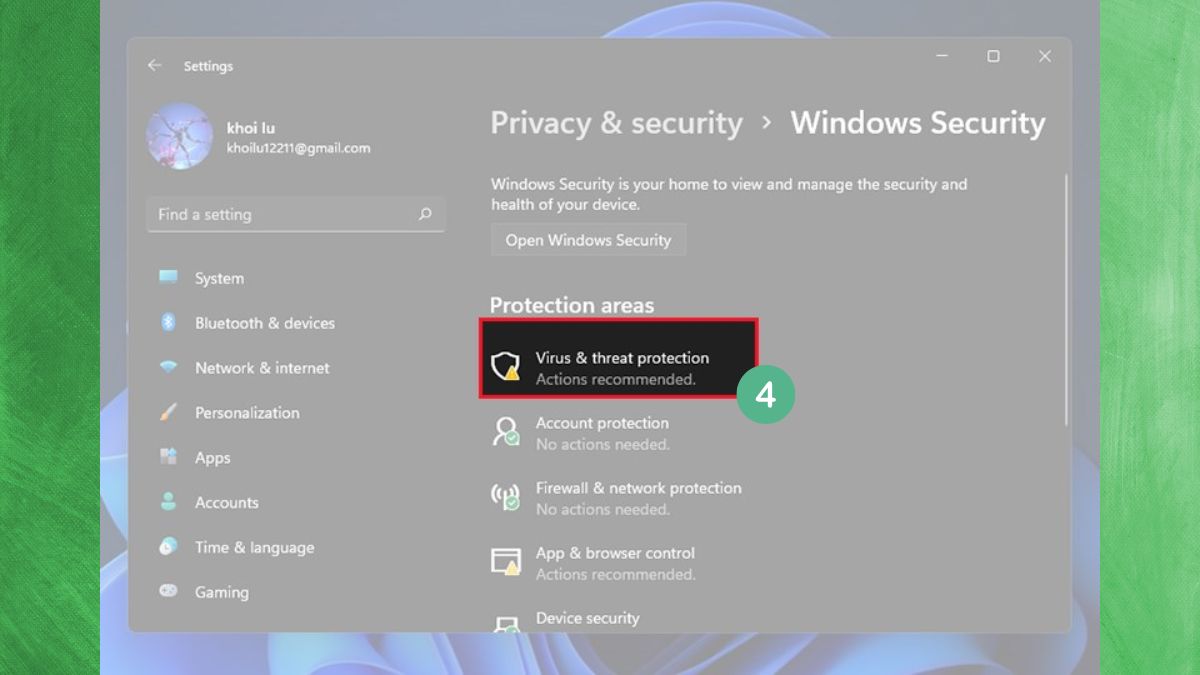Viewport: 1200px width, 675px height.
Task: Click the search magnifier icon
Action: 425,214
